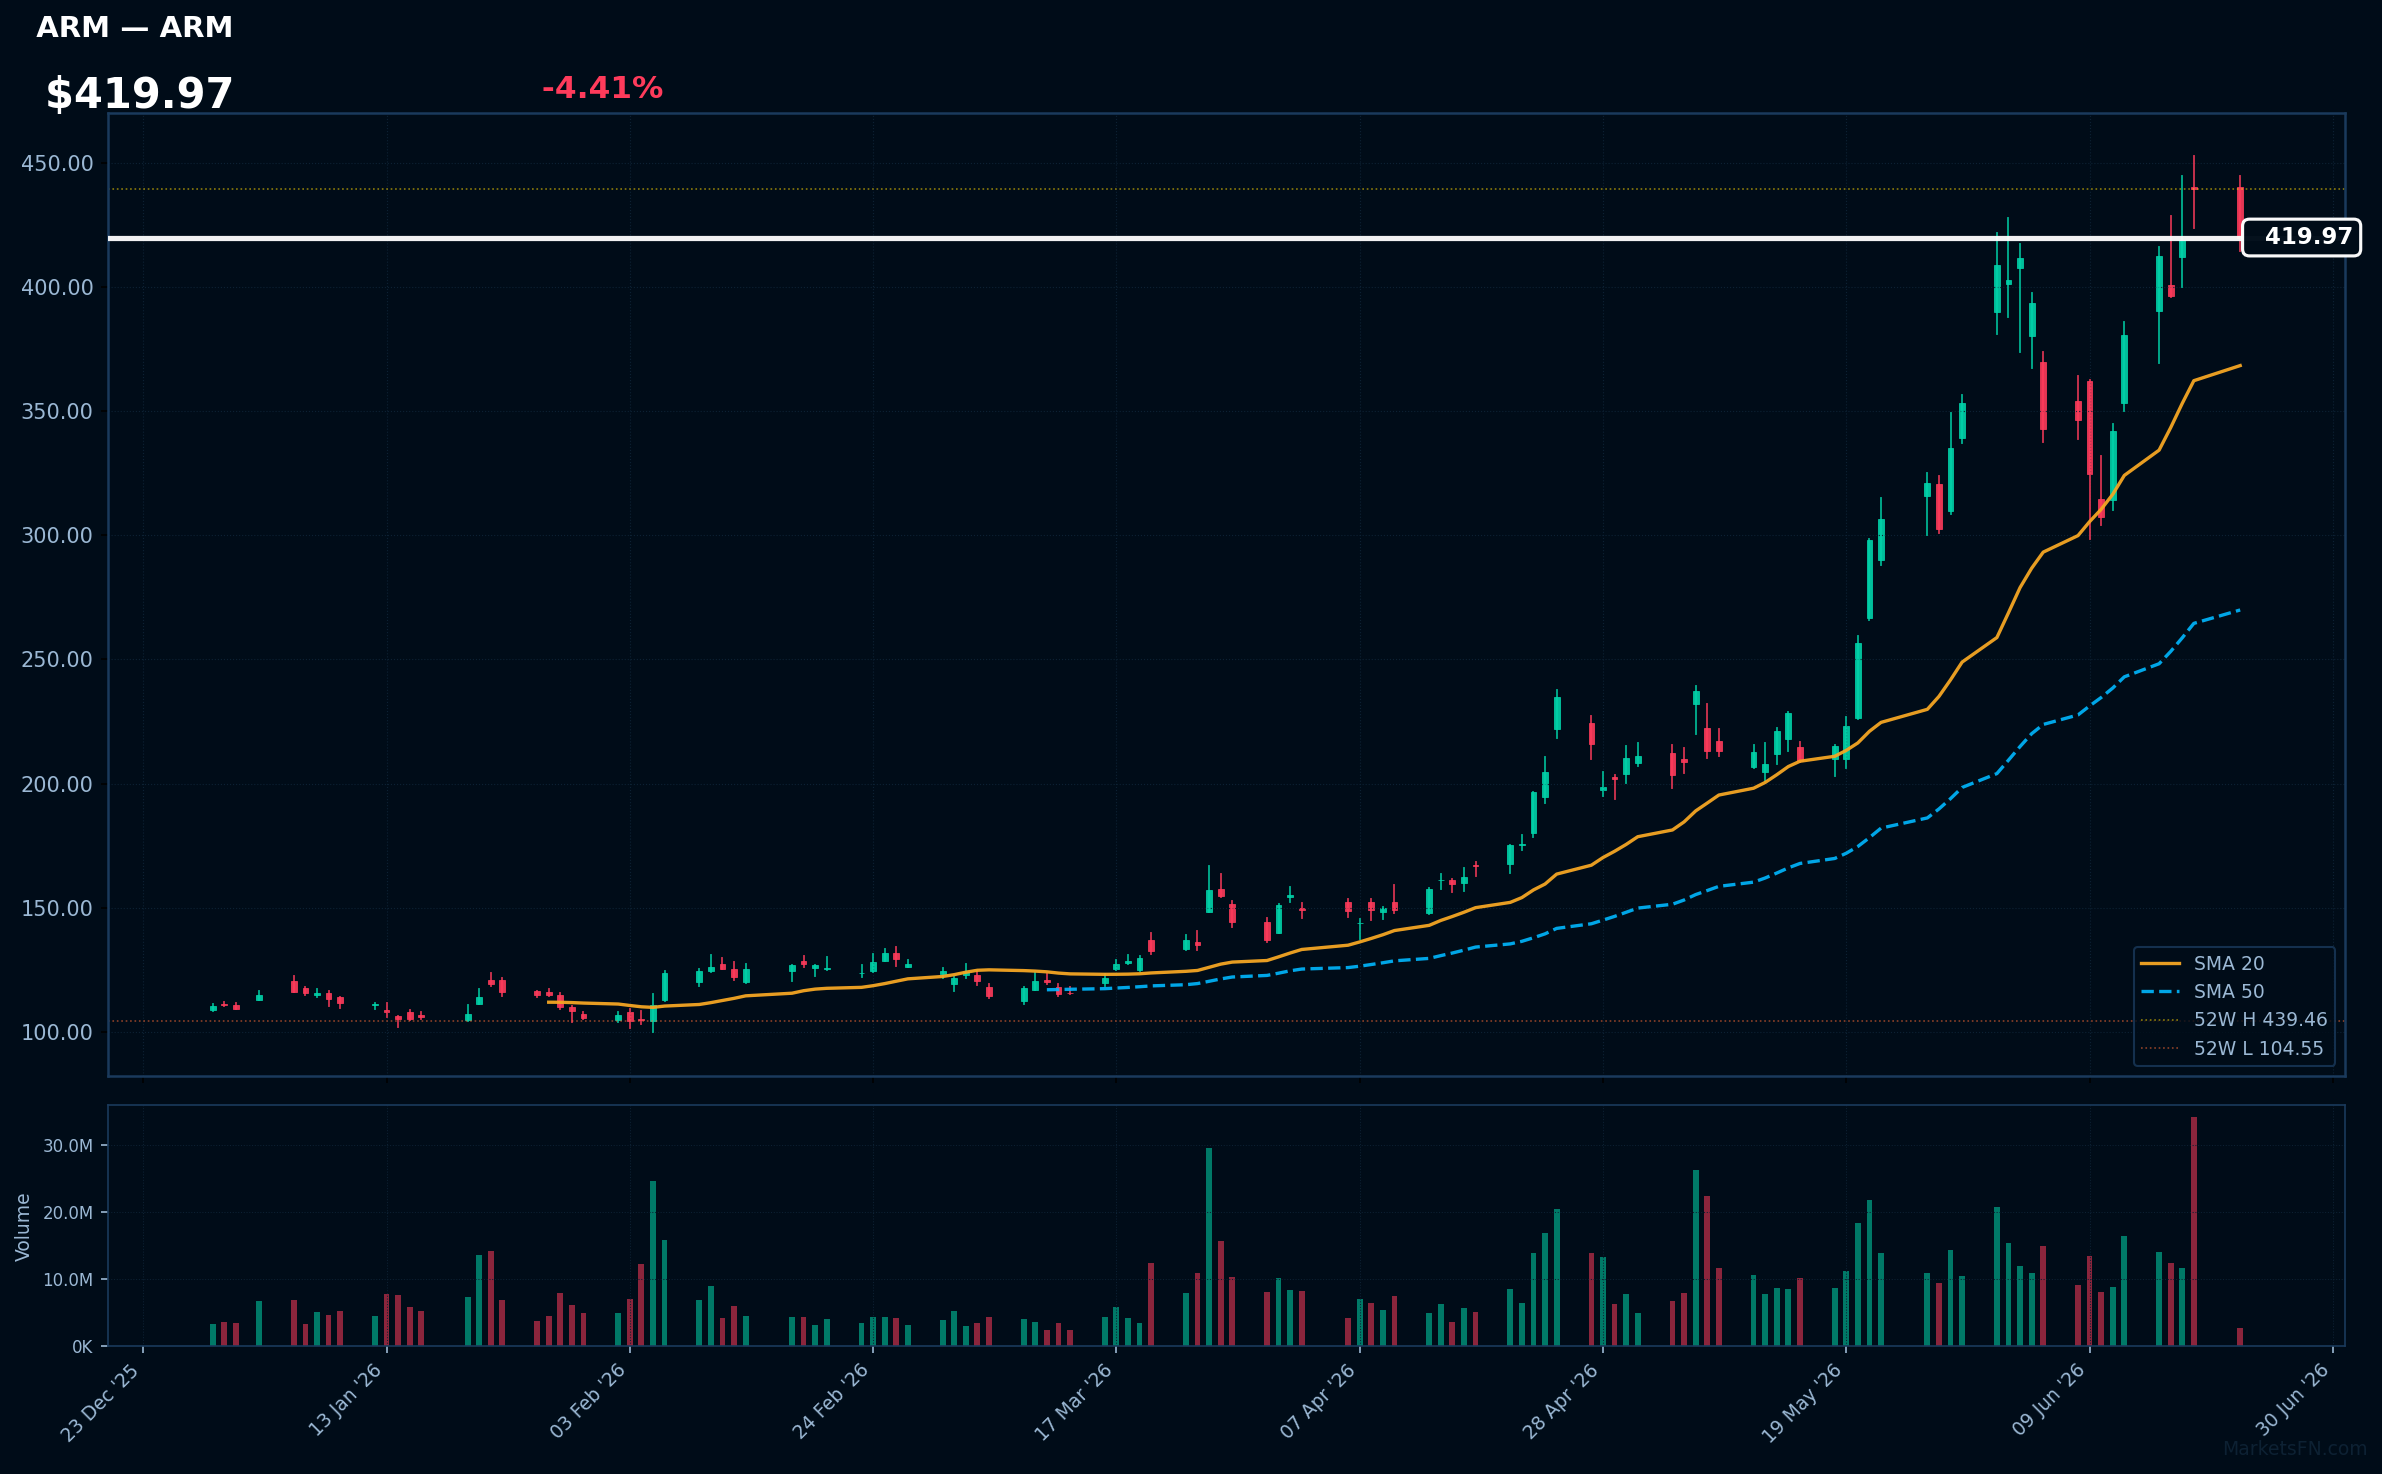
Task: Click the "17 Mar '26" date label
Action: 1073,1401
